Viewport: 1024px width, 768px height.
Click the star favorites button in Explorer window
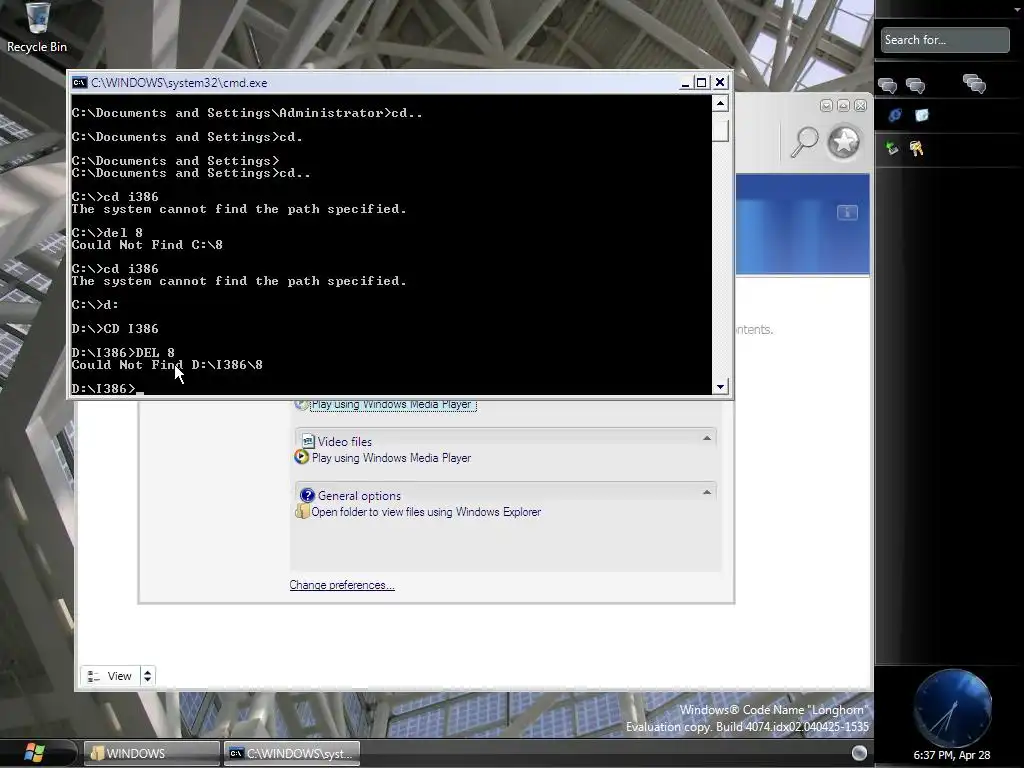[x=844, y=142]
